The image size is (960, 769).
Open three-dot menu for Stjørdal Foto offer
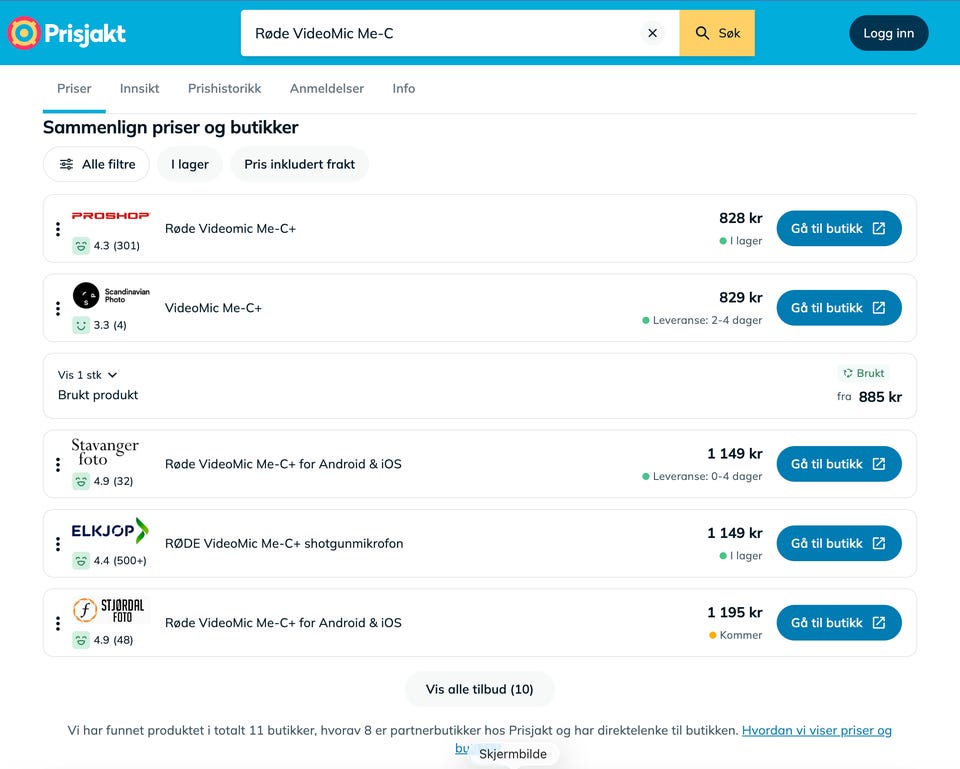click(x=58, y=623)
